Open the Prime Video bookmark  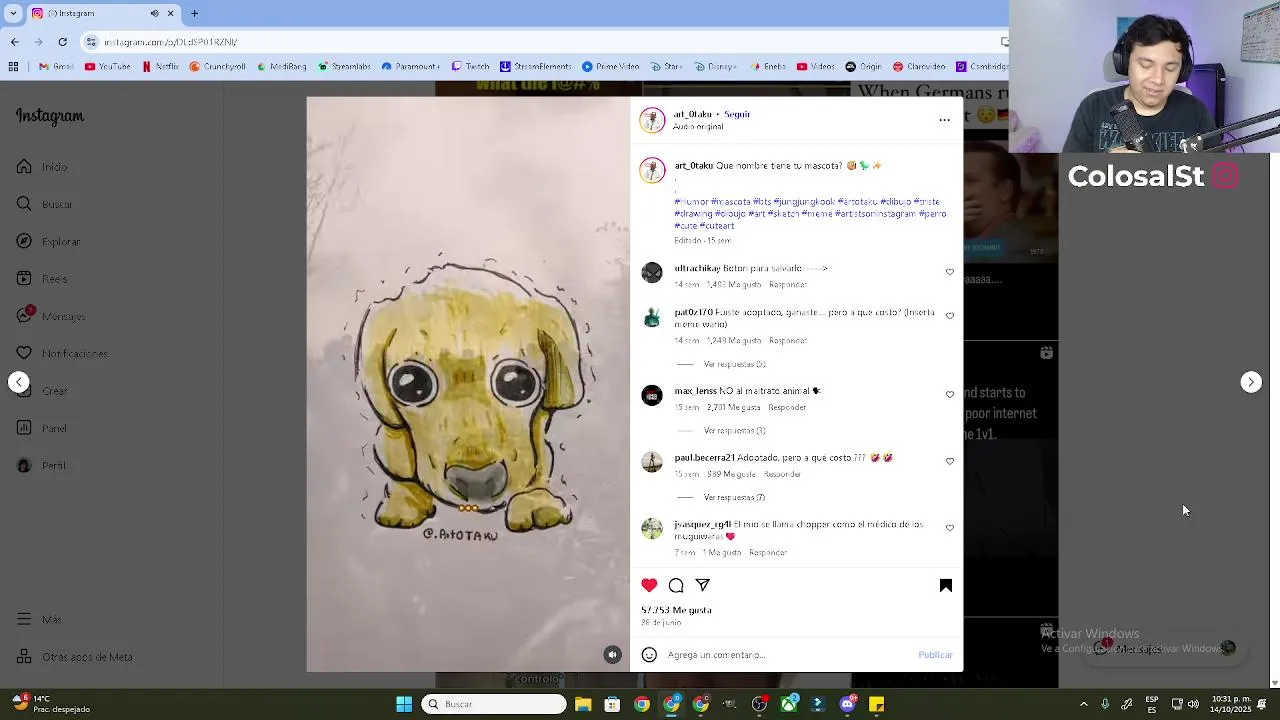(x=611, y=67)
